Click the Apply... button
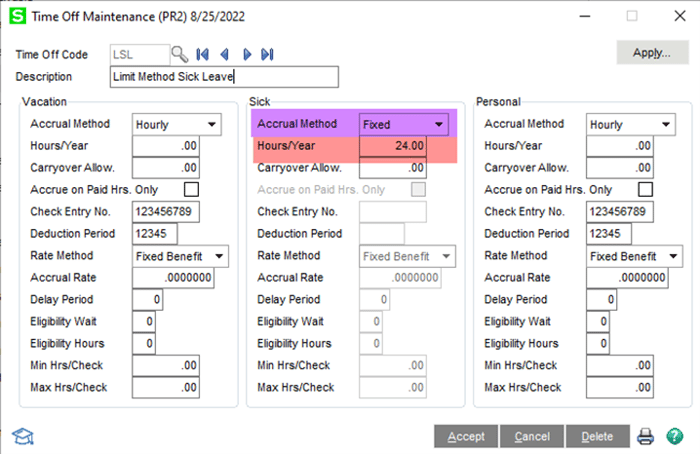 pos(651,53)
